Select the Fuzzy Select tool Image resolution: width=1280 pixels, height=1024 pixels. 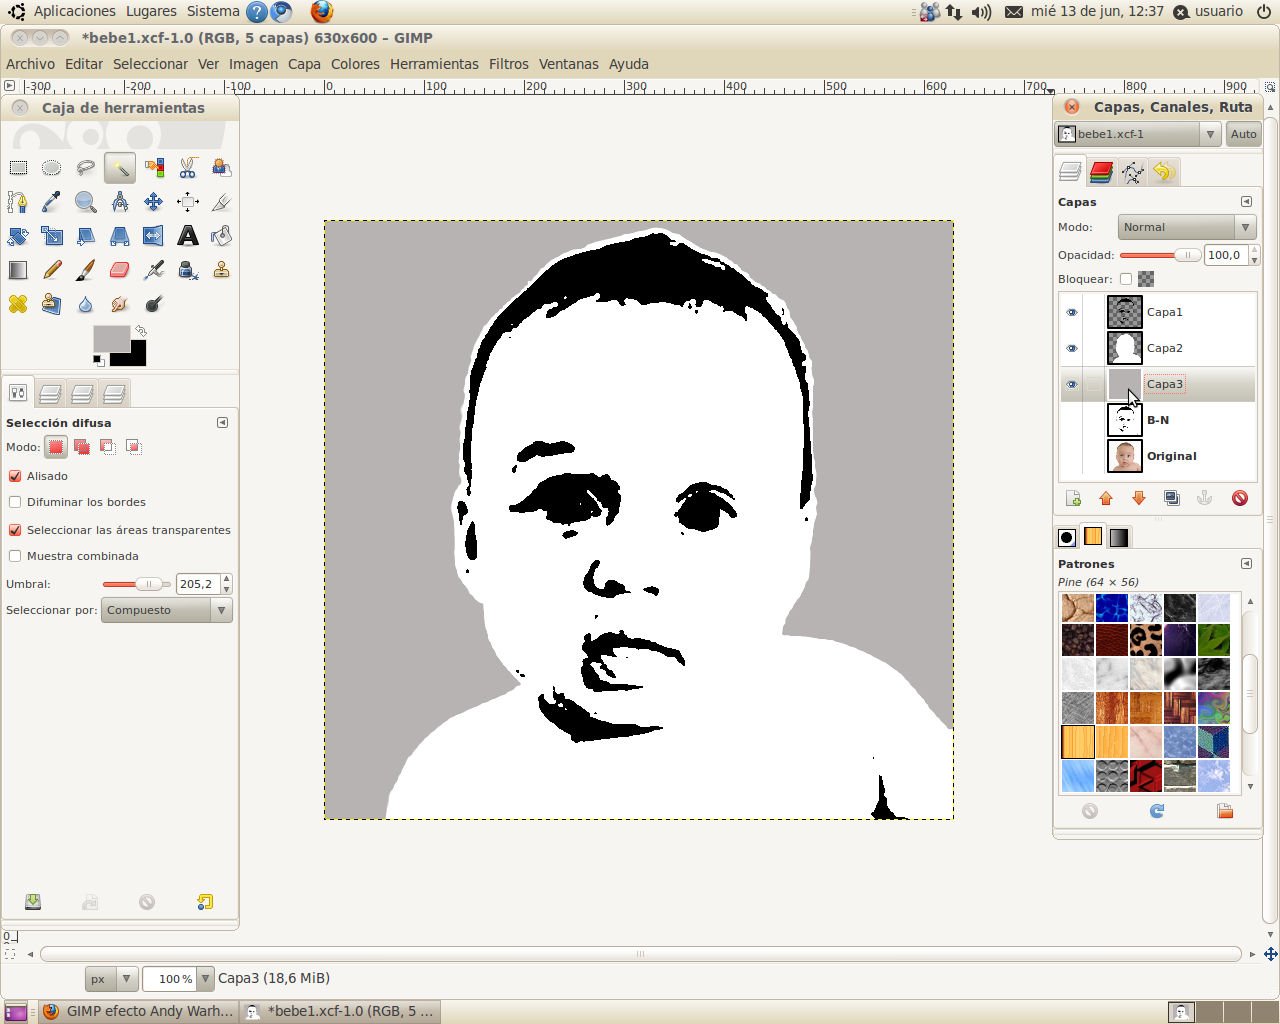click(x=120, y=168)
